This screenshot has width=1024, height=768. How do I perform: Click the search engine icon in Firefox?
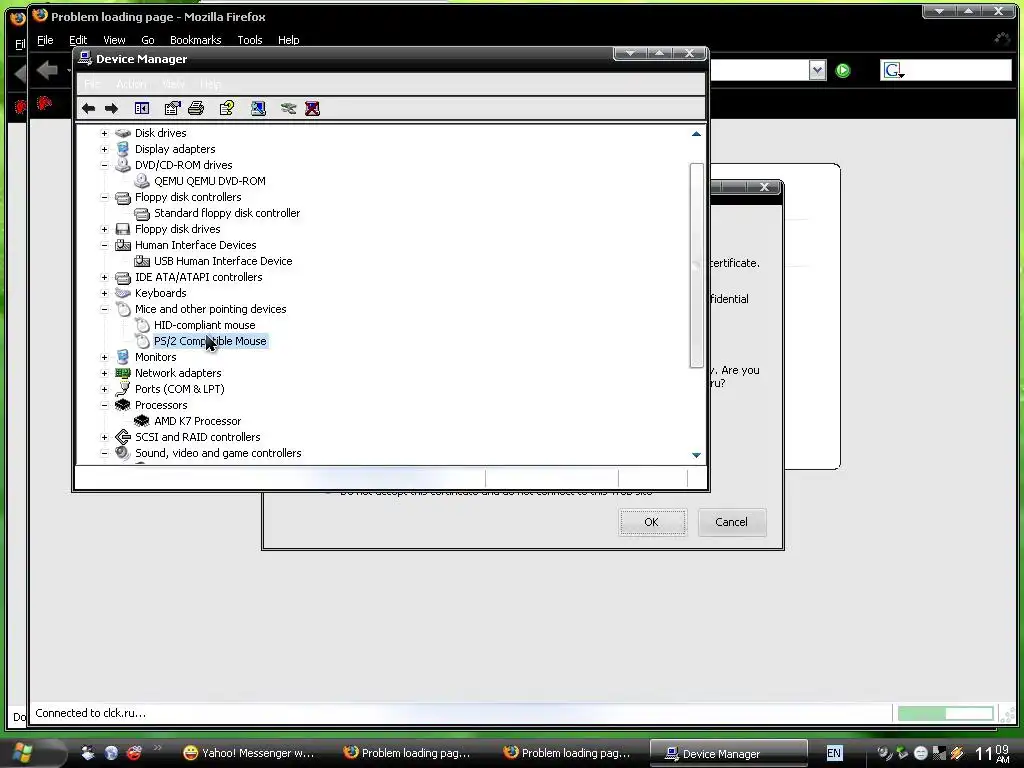pos(893,70)
